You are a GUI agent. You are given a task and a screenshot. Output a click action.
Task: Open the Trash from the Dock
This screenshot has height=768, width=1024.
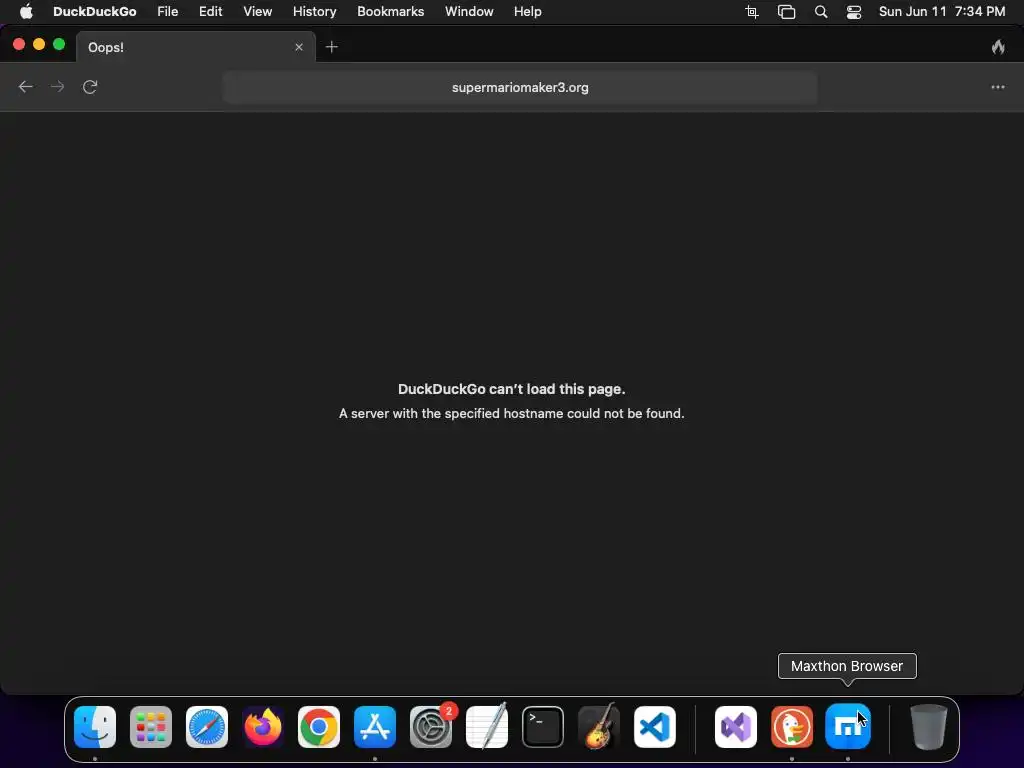click(928, 727)
